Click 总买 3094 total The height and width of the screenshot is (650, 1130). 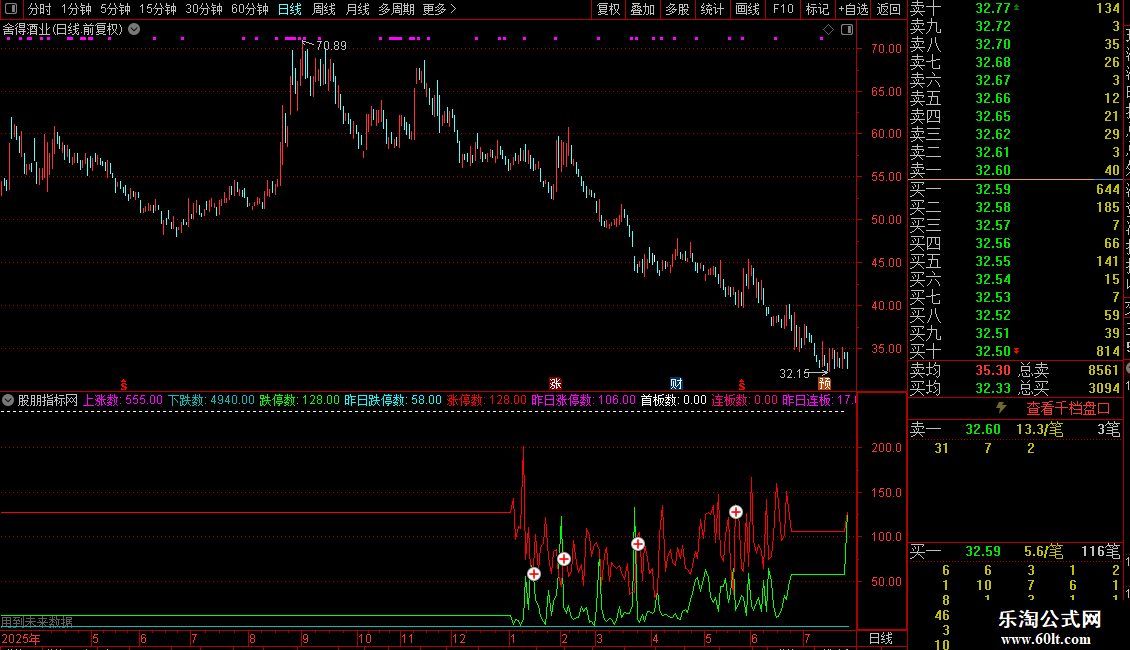click(1069, 388)
